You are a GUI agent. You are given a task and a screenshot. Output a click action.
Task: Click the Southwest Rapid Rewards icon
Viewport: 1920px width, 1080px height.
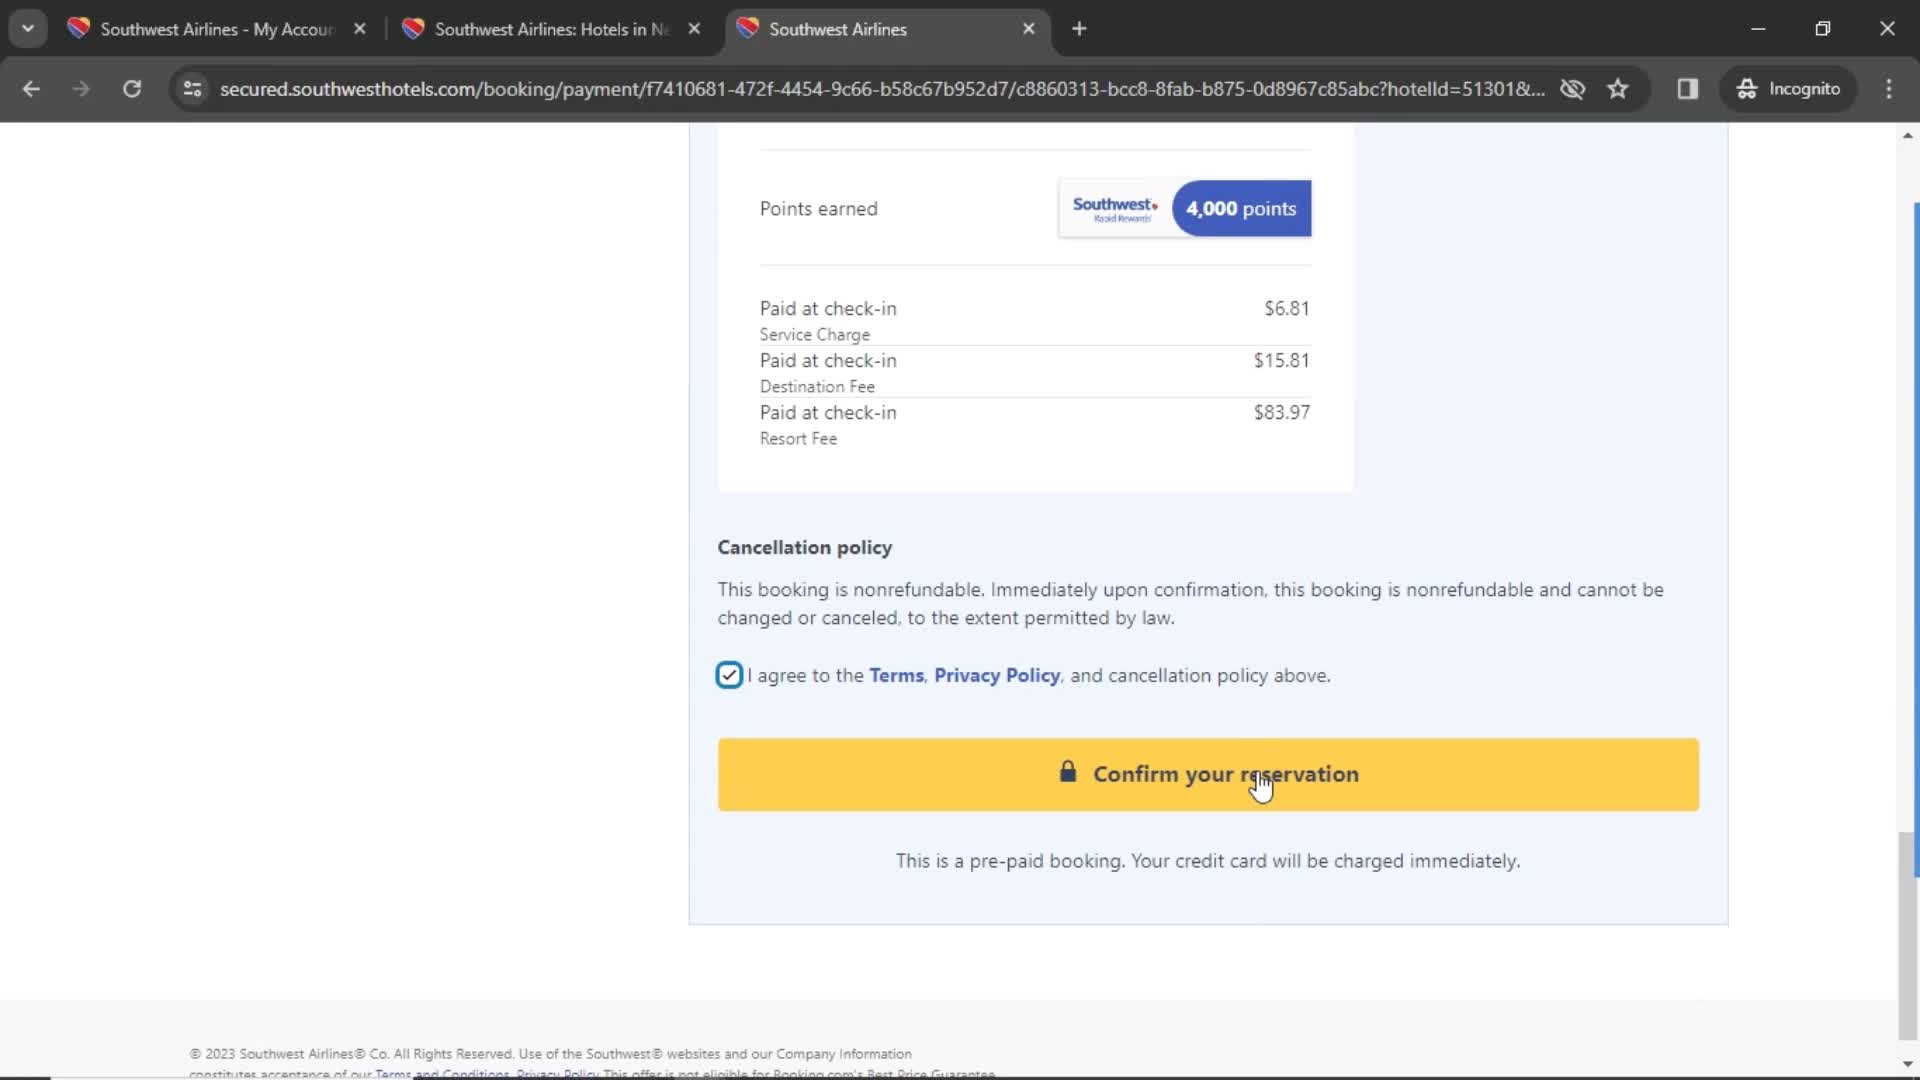click(1114, 208)
